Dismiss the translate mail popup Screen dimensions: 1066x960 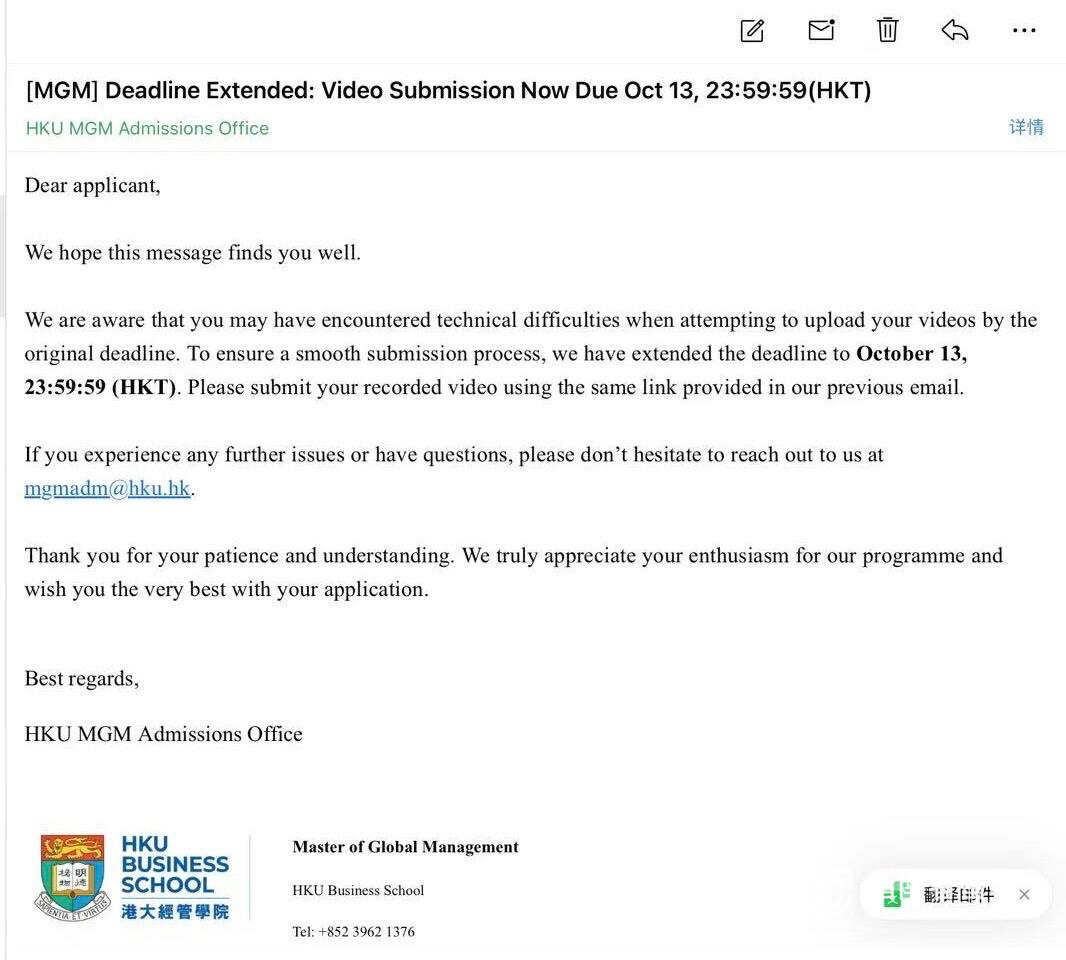pos(1024,895)
